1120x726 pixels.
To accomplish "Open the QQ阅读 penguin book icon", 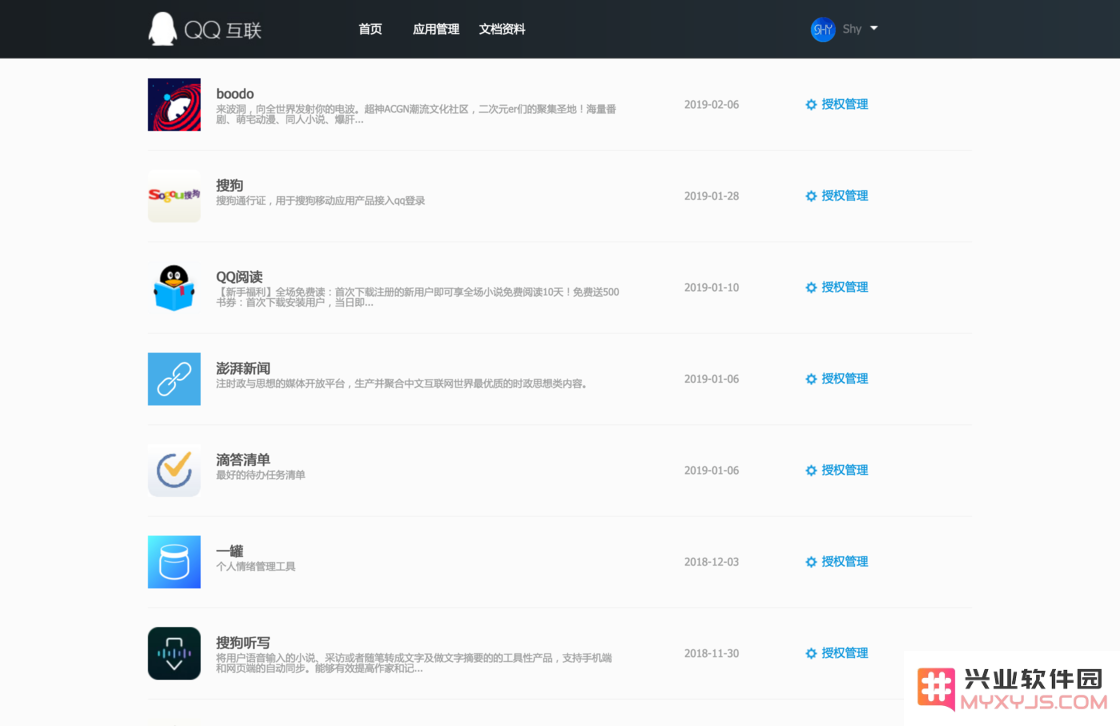I will [174, 287].
